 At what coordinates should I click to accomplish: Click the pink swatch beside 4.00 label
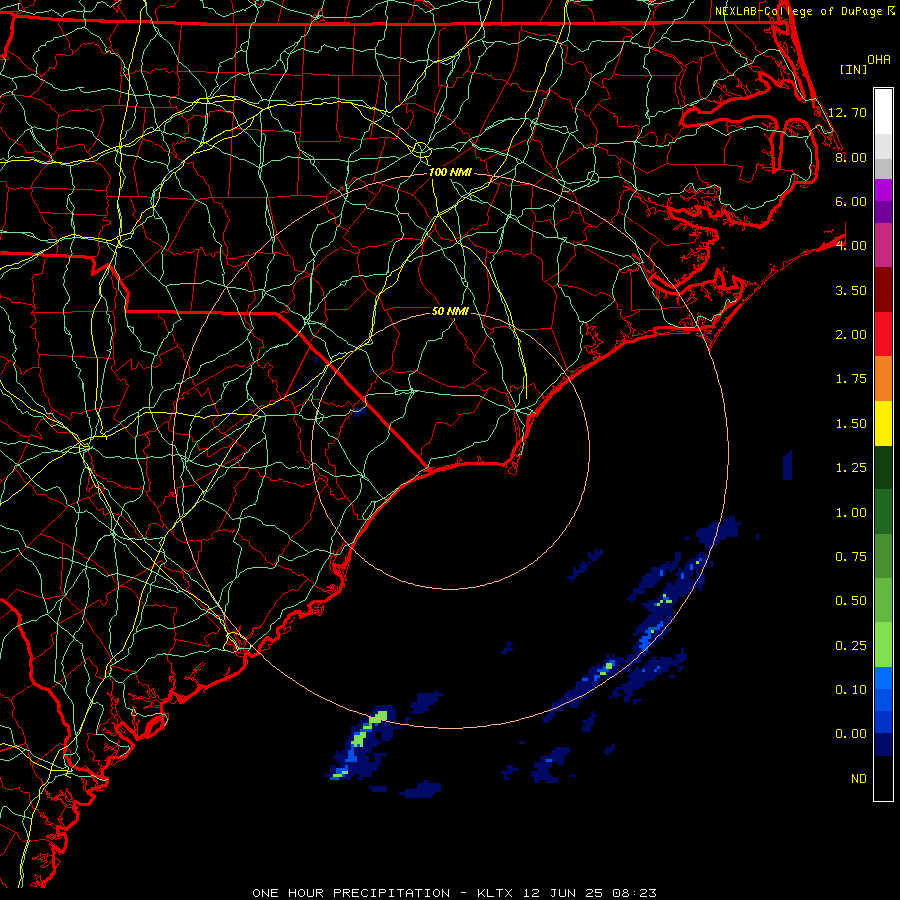click(883, 245)
